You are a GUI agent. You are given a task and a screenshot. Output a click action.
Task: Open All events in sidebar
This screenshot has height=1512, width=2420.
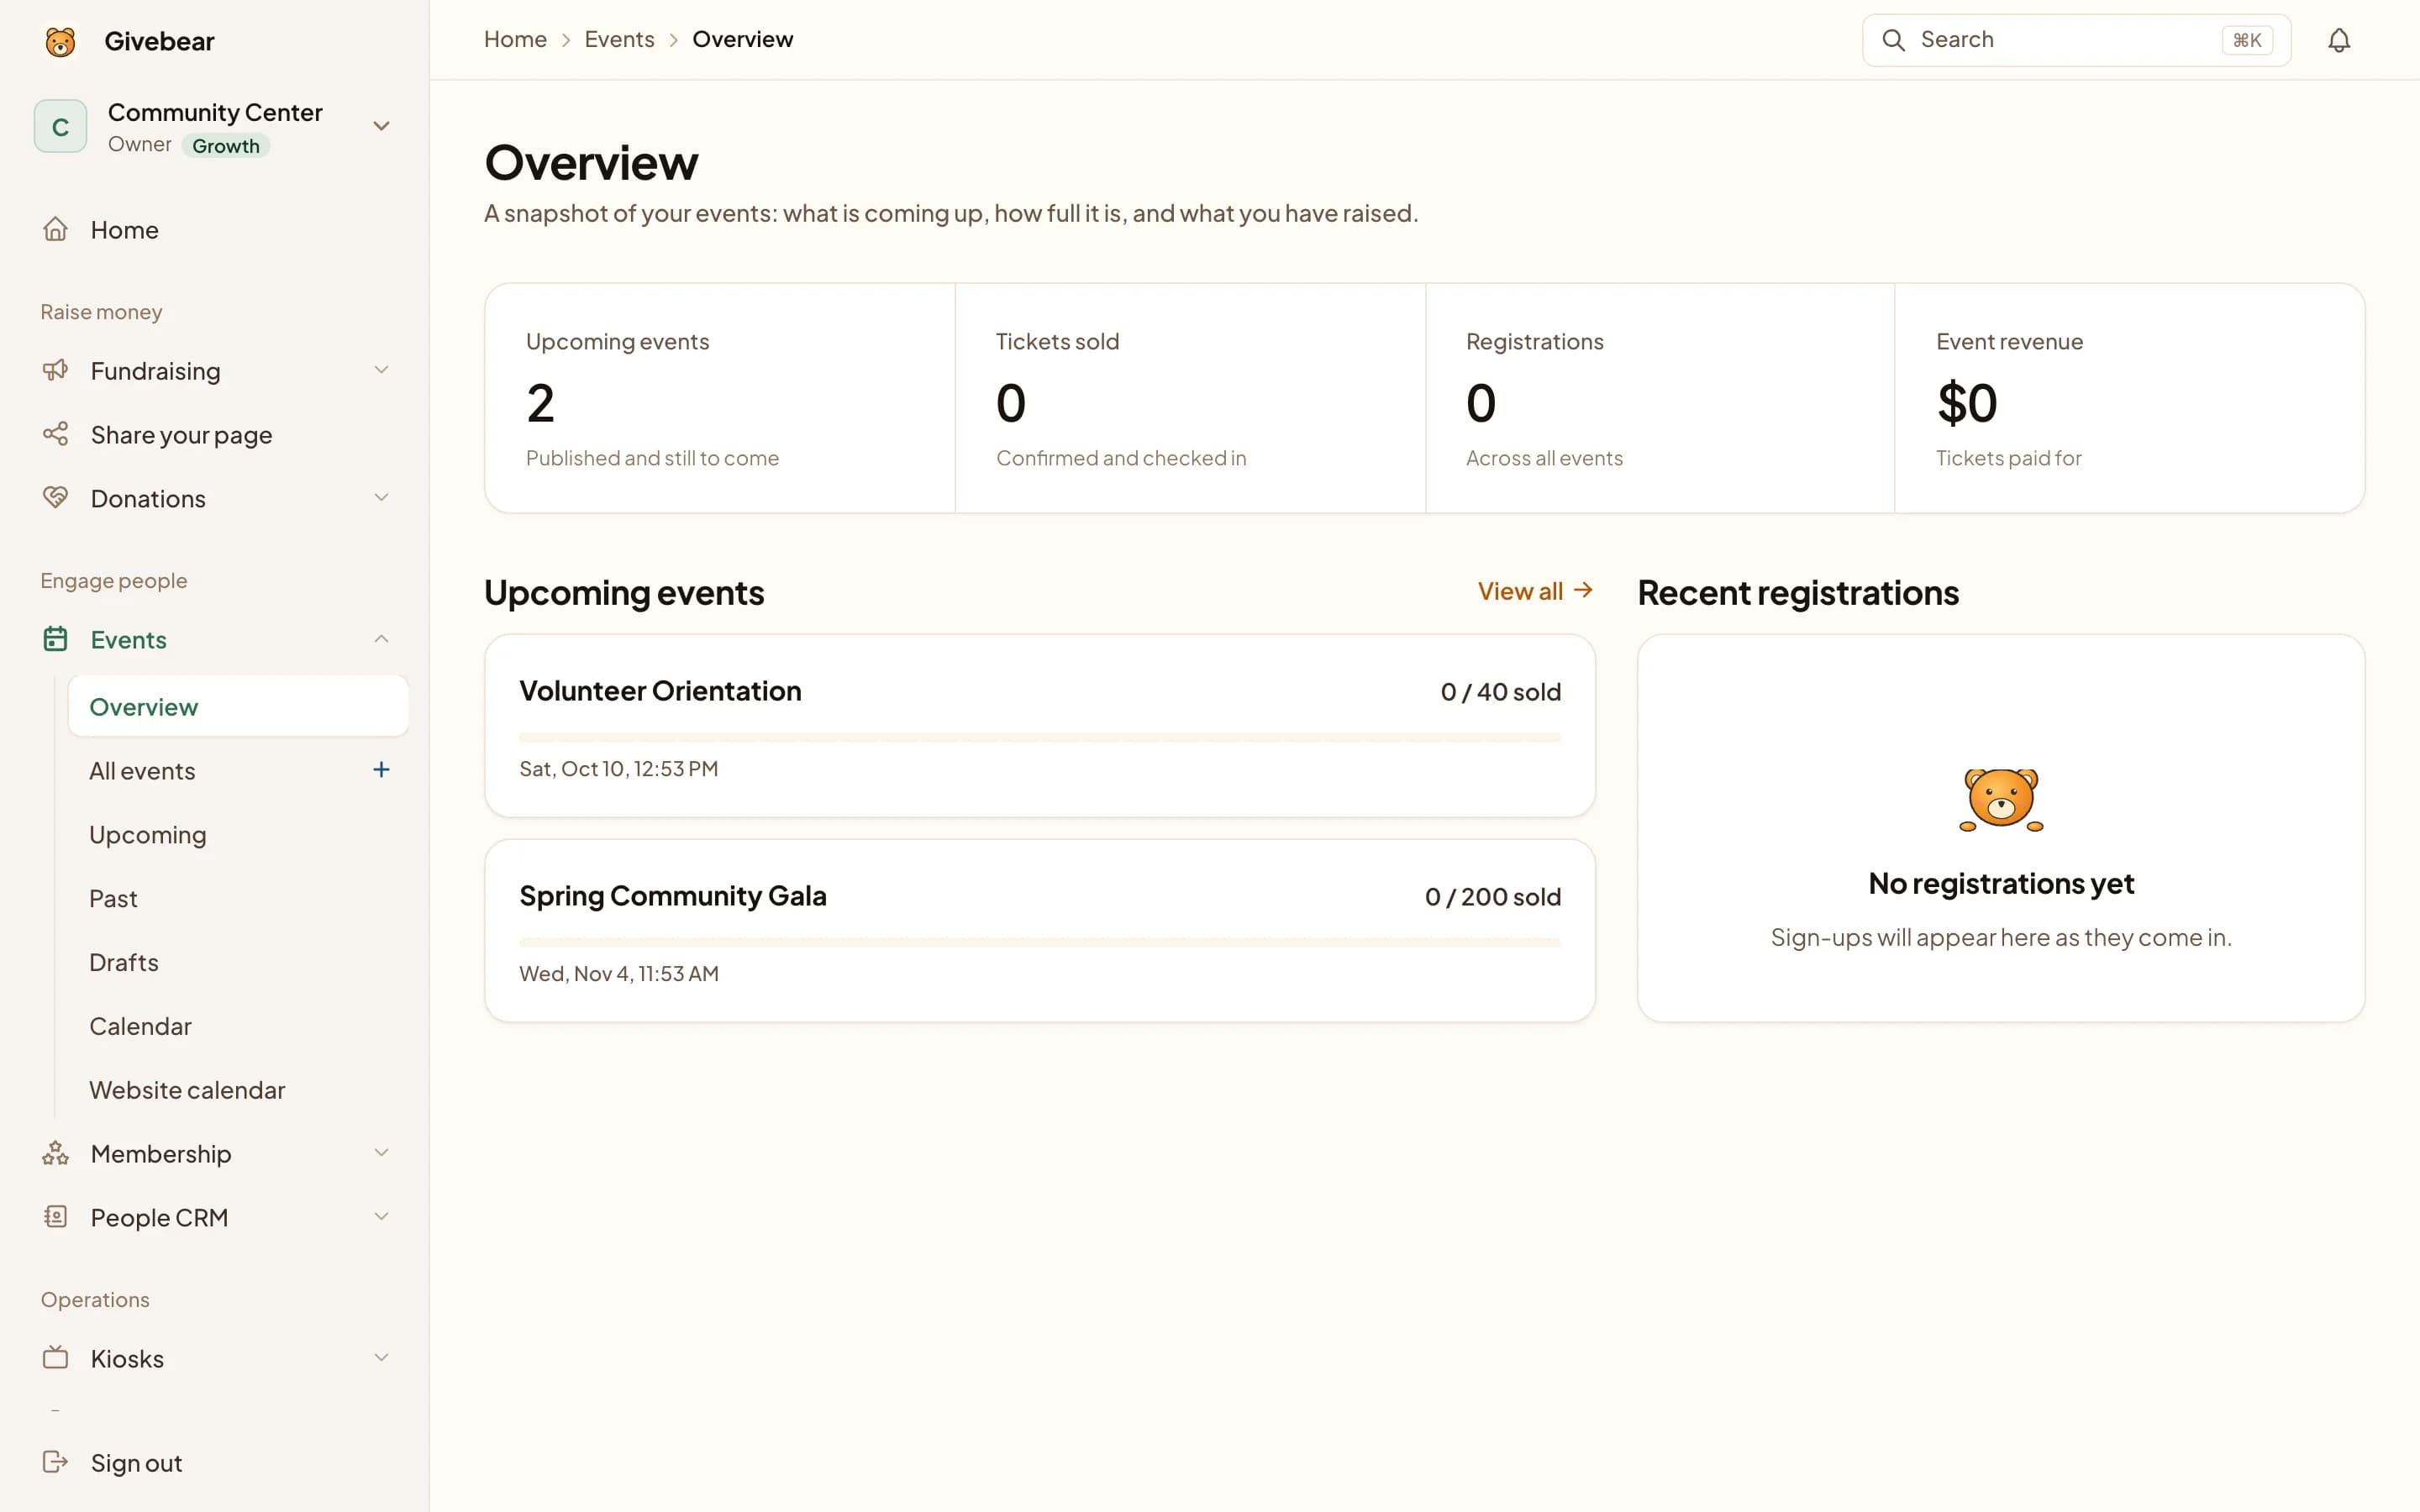coord(142,771)
